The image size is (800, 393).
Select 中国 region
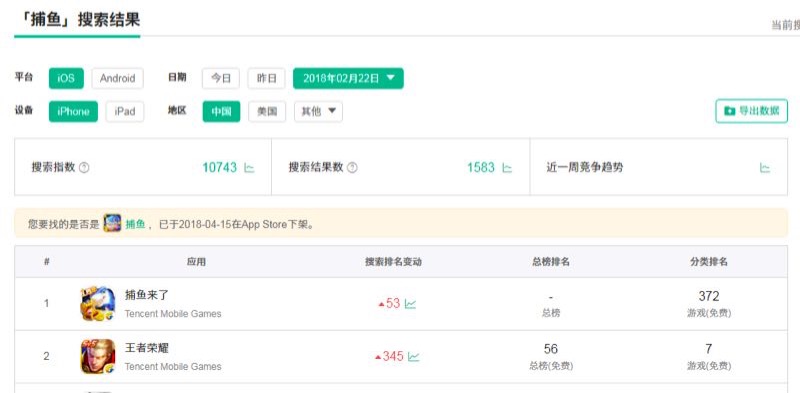[x=221, y=111]
